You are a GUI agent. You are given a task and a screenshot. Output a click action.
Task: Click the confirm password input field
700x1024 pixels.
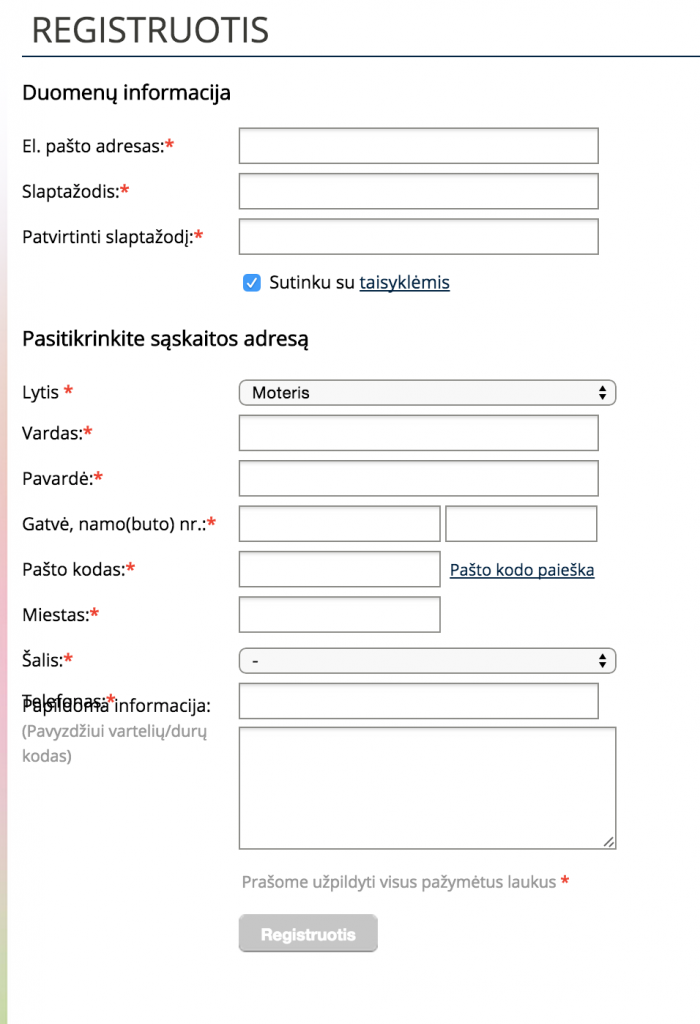(x=418, y=237)
